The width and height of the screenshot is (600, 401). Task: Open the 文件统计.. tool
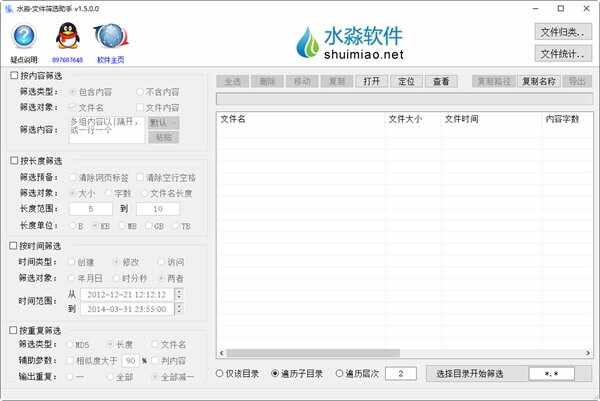pyautogui.click(x=564, y=53)
